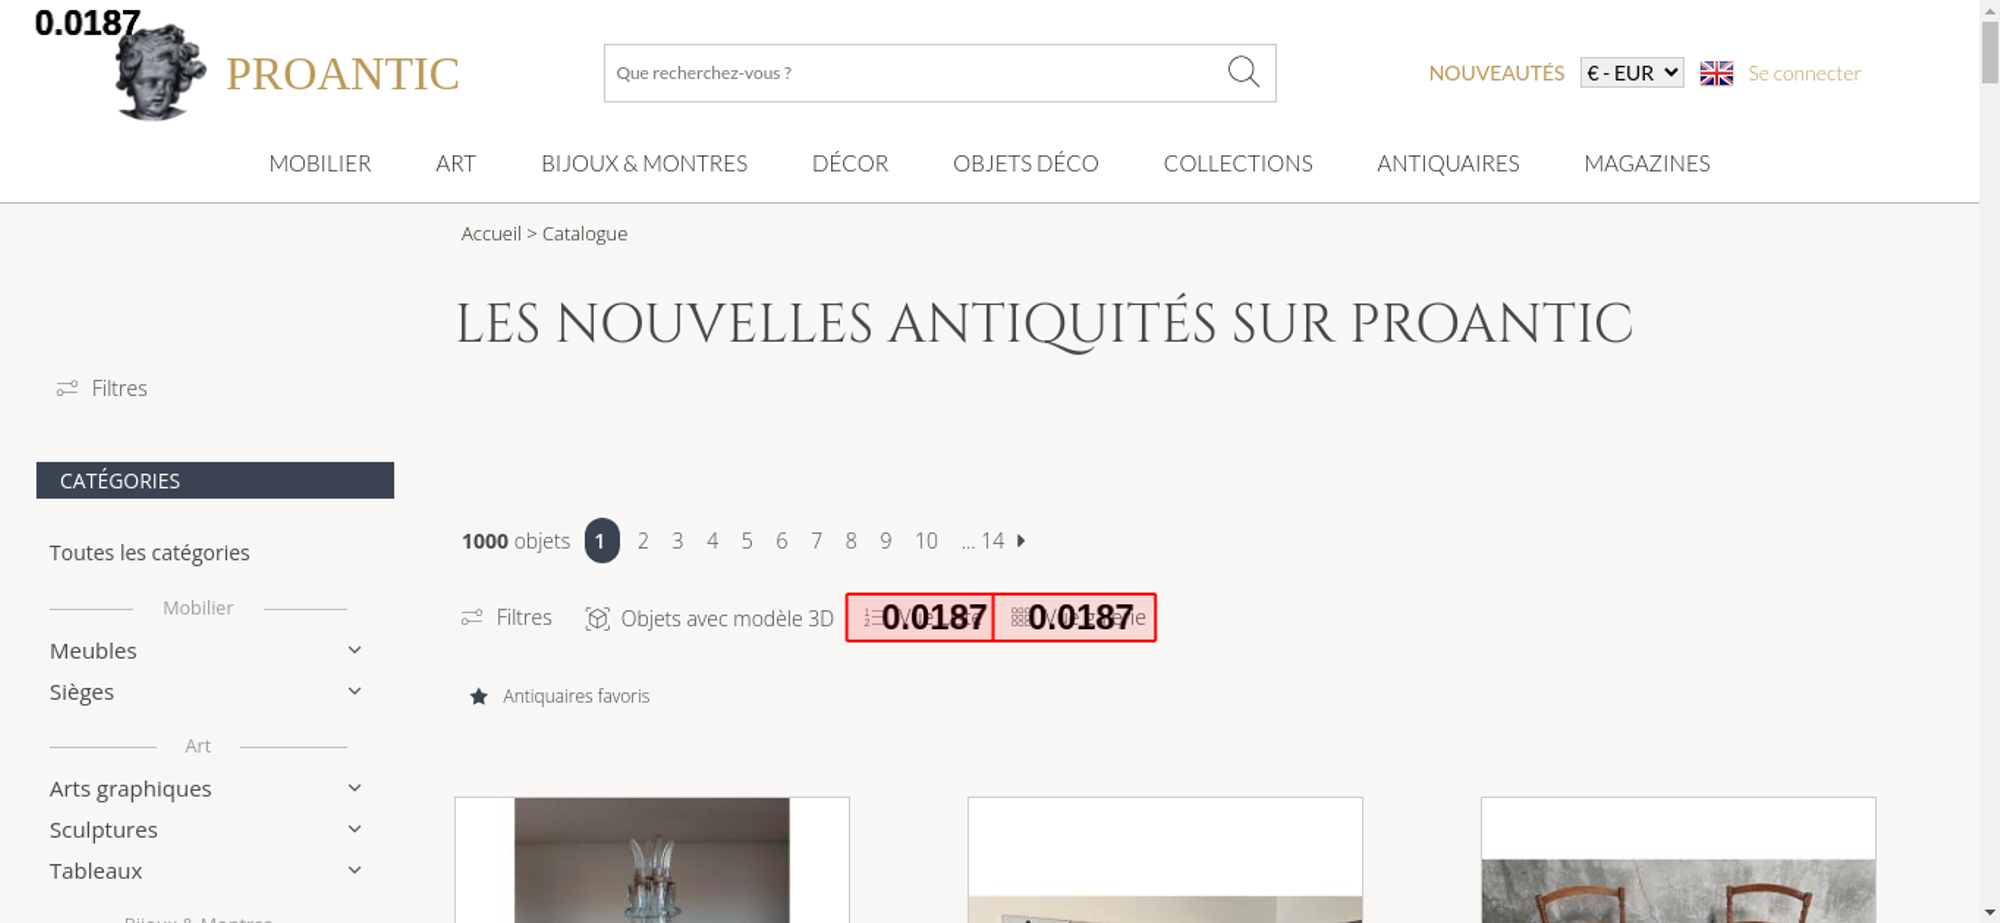Click the star icon beside Antiquaires favoris
Viewport: 2000px width, 923px height.
pos(479,696)
